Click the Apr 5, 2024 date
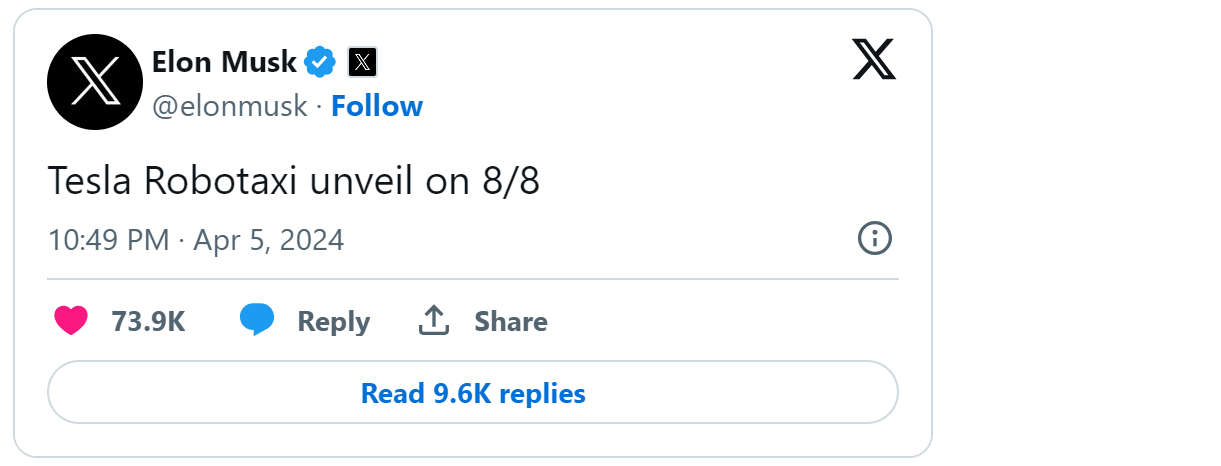 point(268,241)
